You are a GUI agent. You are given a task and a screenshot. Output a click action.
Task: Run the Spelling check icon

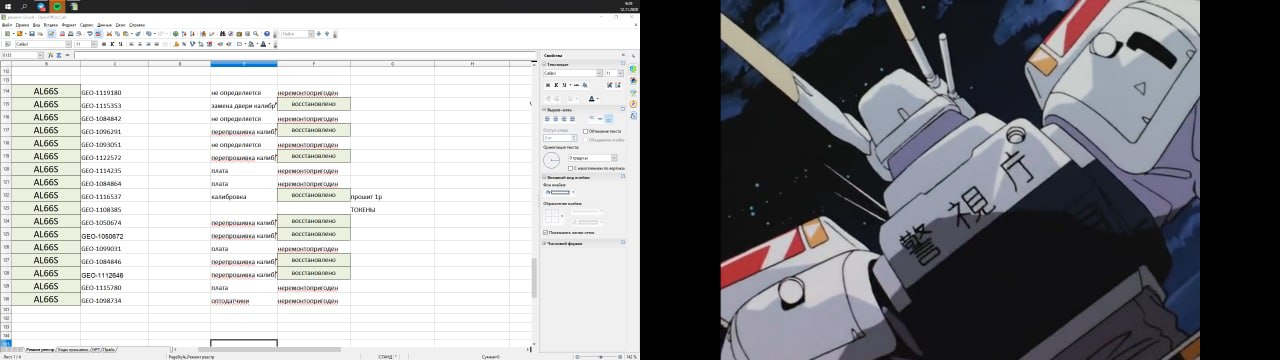(x=90, y=34)
